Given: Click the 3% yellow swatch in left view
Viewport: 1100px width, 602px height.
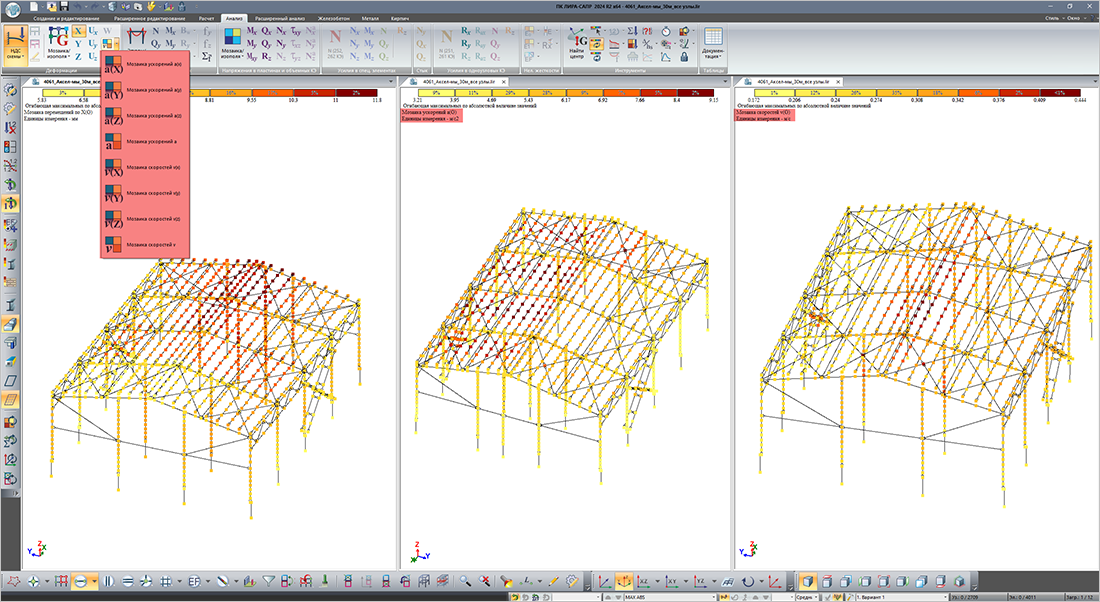Looking at the screenshot, I should (x=63, y=93).
